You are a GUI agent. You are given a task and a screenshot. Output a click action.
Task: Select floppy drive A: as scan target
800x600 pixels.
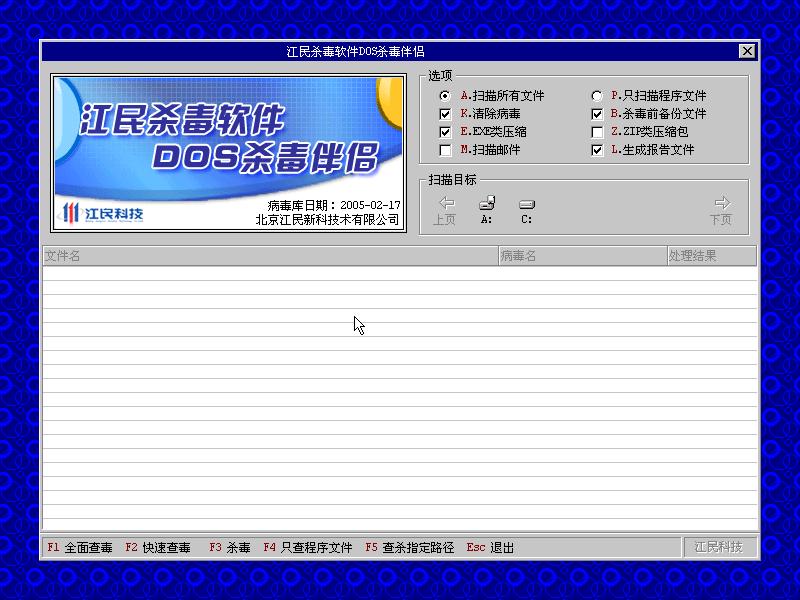click(x=487, y=210)
